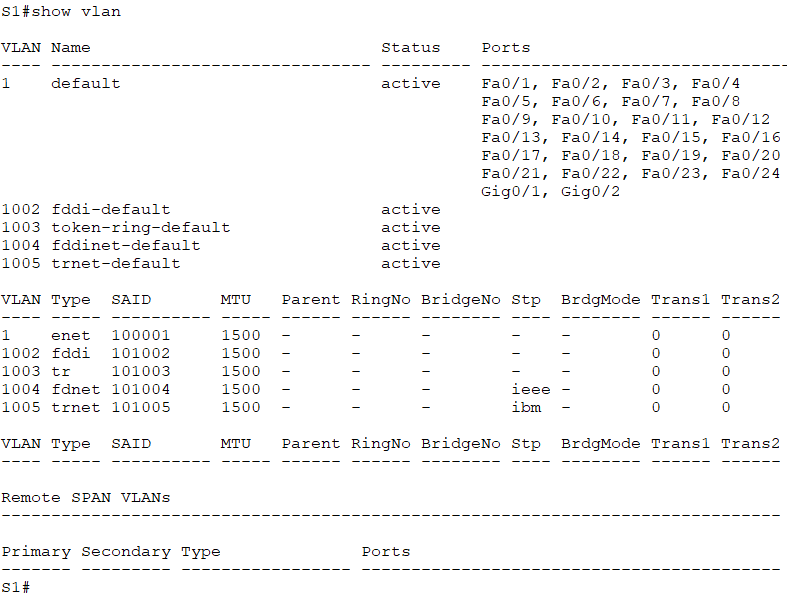The image size is (787, 596).
Task: Click the S1# prompt at bottom
Action: coord(16,586)
